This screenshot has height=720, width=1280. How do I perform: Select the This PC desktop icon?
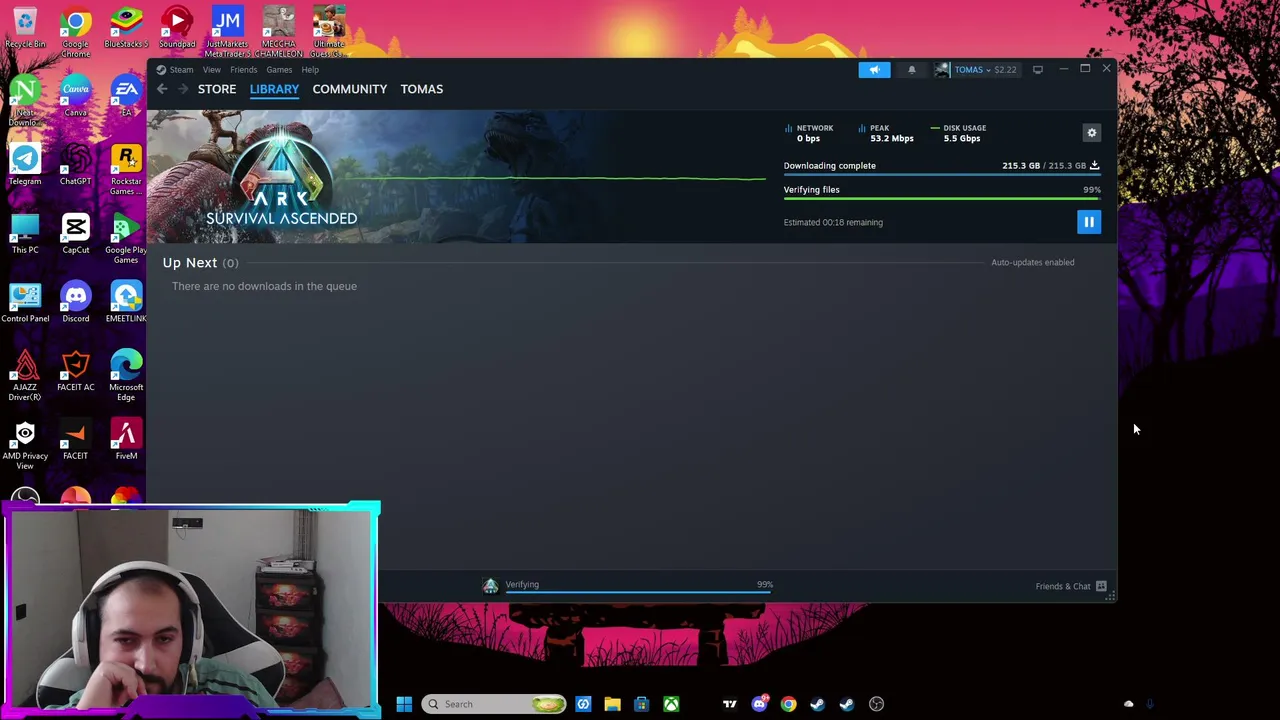25,235
